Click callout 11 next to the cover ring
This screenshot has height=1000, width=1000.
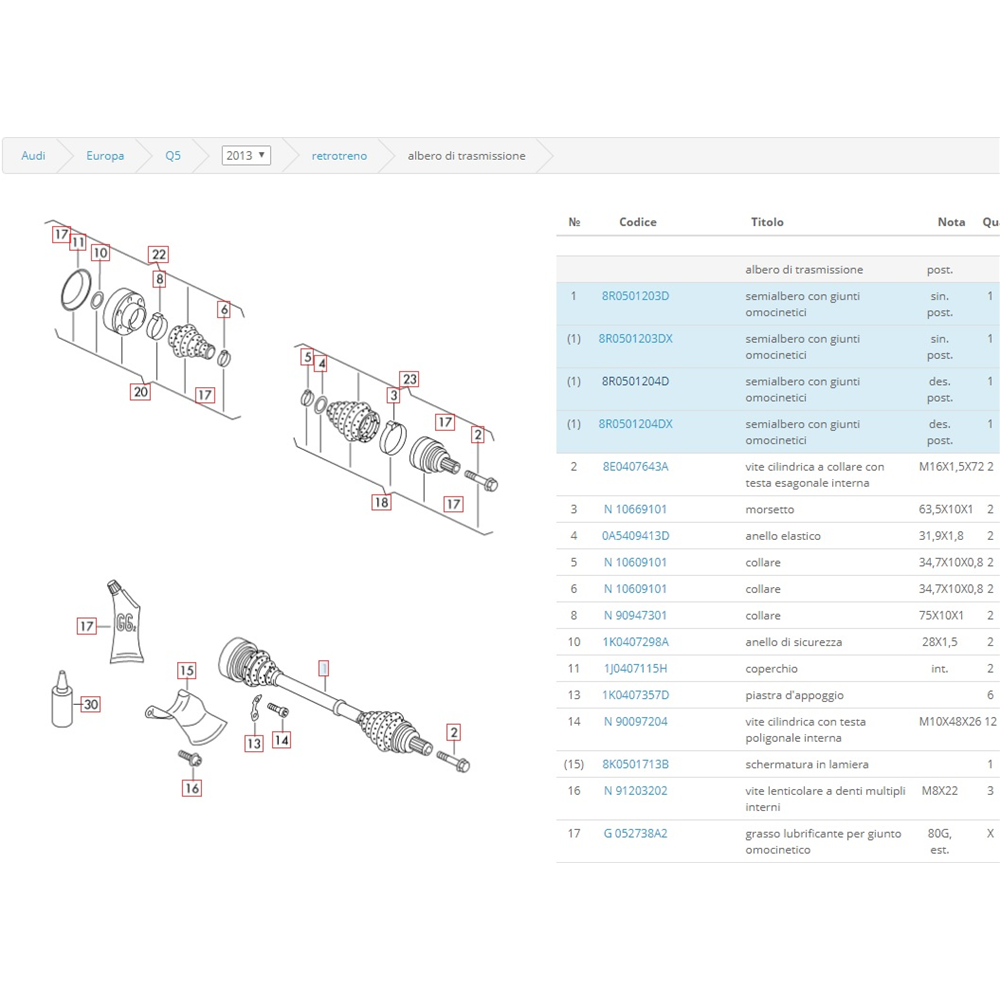(x=78, y=242)
